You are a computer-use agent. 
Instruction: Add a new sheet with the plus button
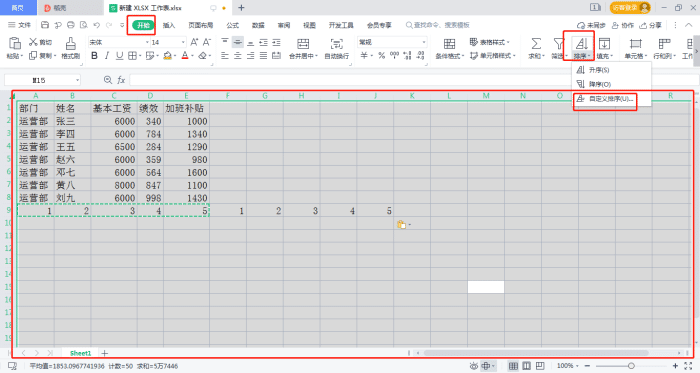104,353
